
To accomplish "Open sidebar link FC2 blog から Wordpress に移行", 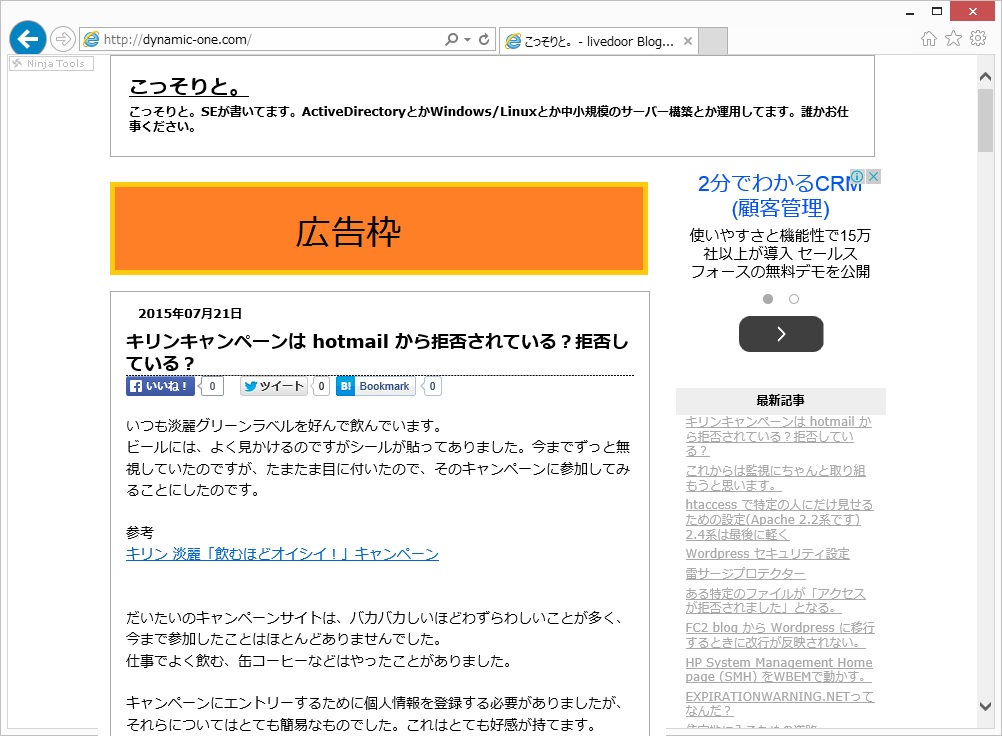I will coord(780,635).
